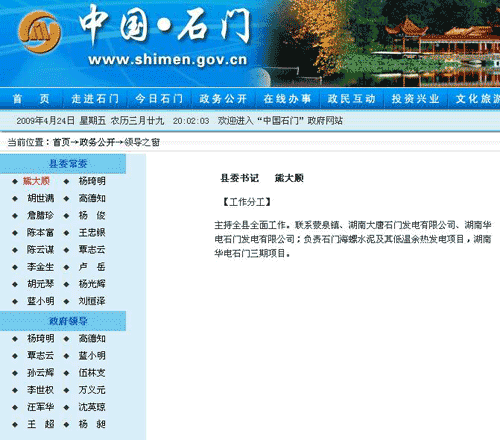Open leader profile 李金生

40,267
